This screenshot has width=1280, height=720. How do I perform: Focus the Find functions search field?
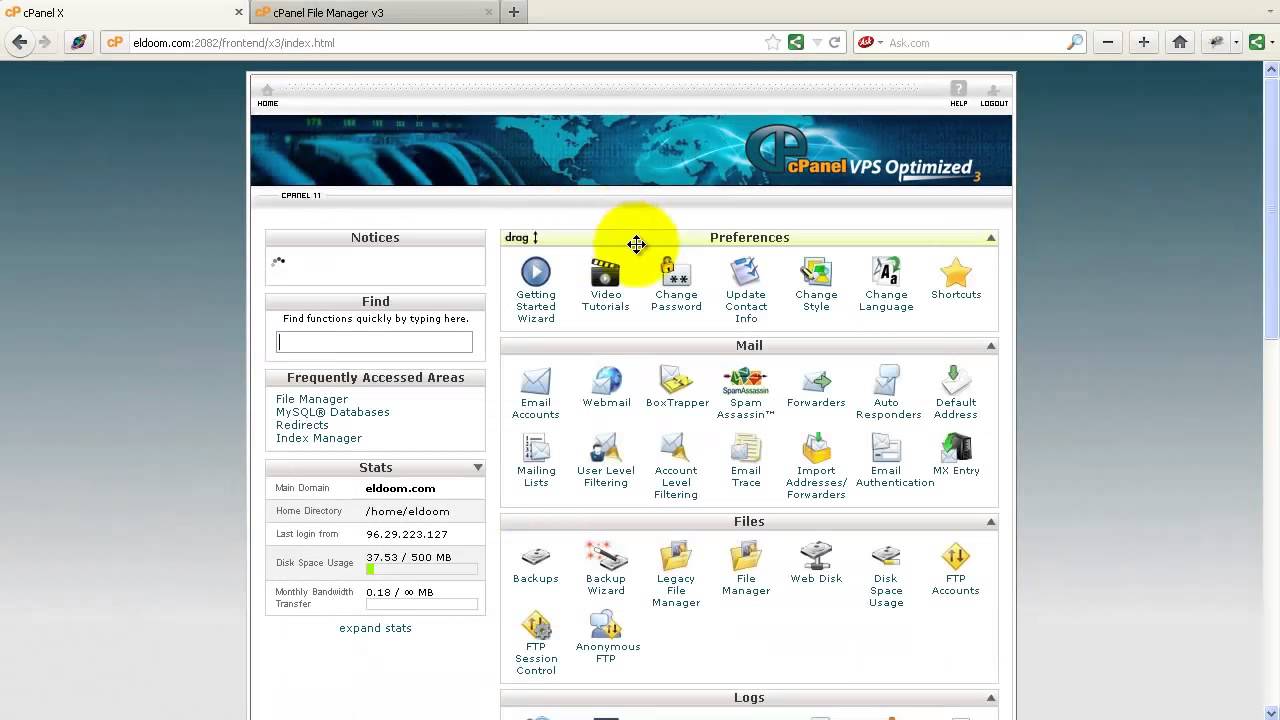(x=374, y=342)
